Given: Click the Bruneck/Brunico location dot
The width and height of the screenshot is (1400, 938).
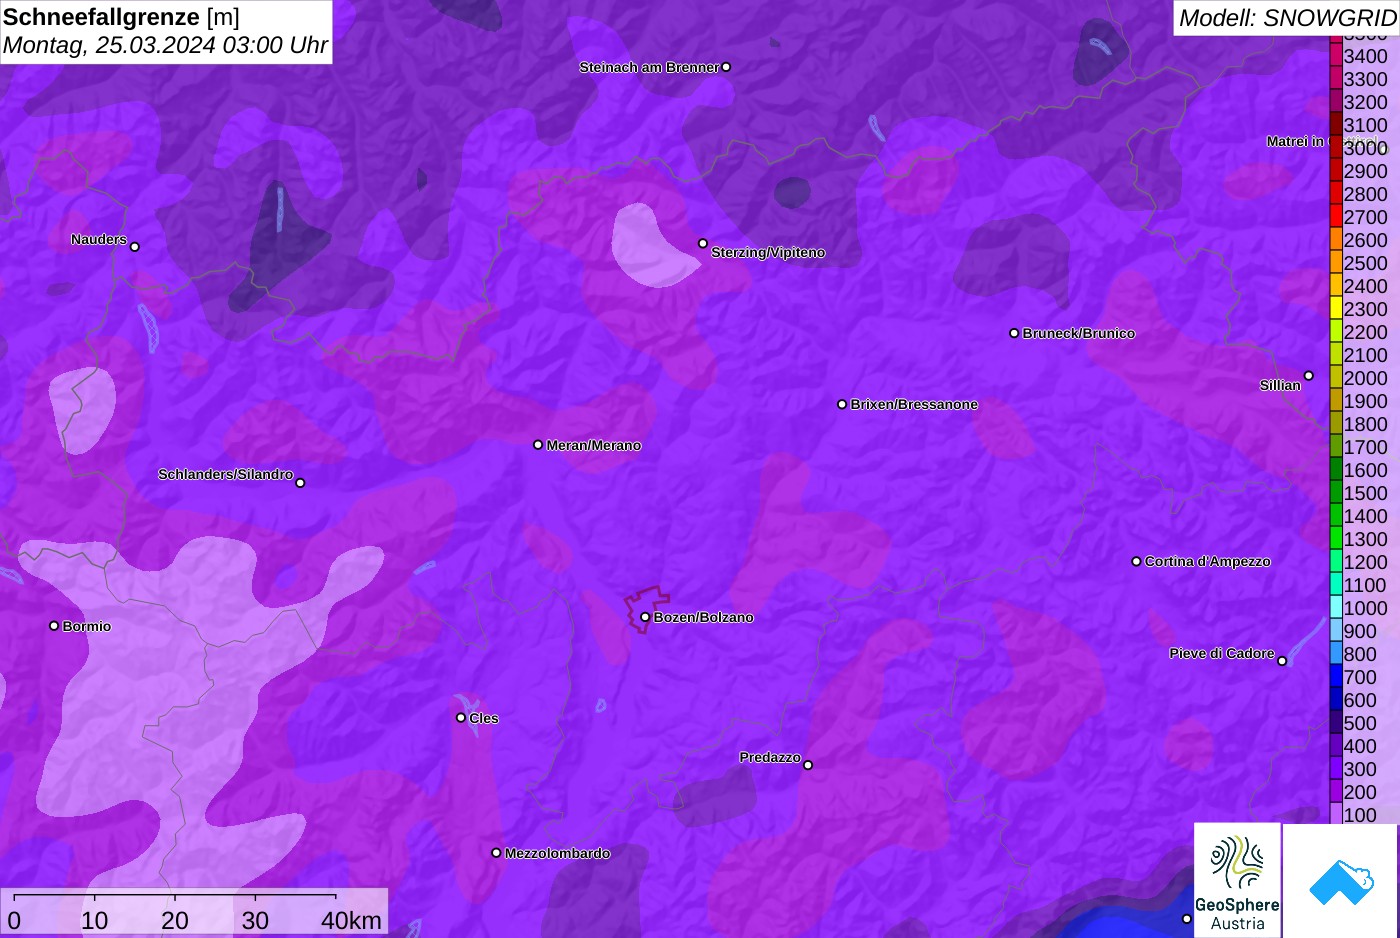Looking at the screenshot, I should click(1014, 333).
